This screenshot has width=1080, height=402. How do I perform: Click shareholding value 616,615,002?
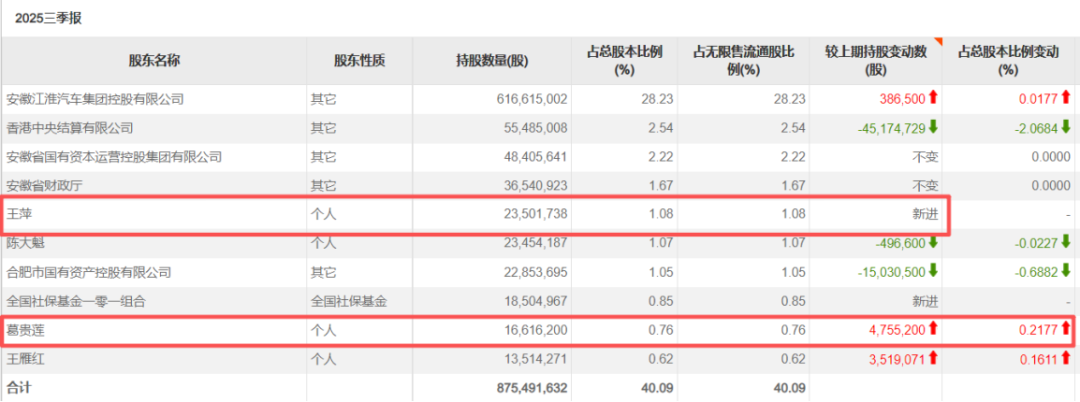(530, 99)
